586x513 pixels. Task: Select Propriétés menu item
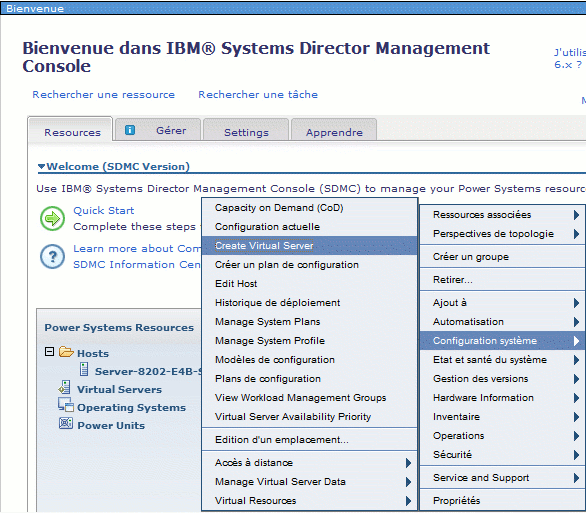[502, 501]
